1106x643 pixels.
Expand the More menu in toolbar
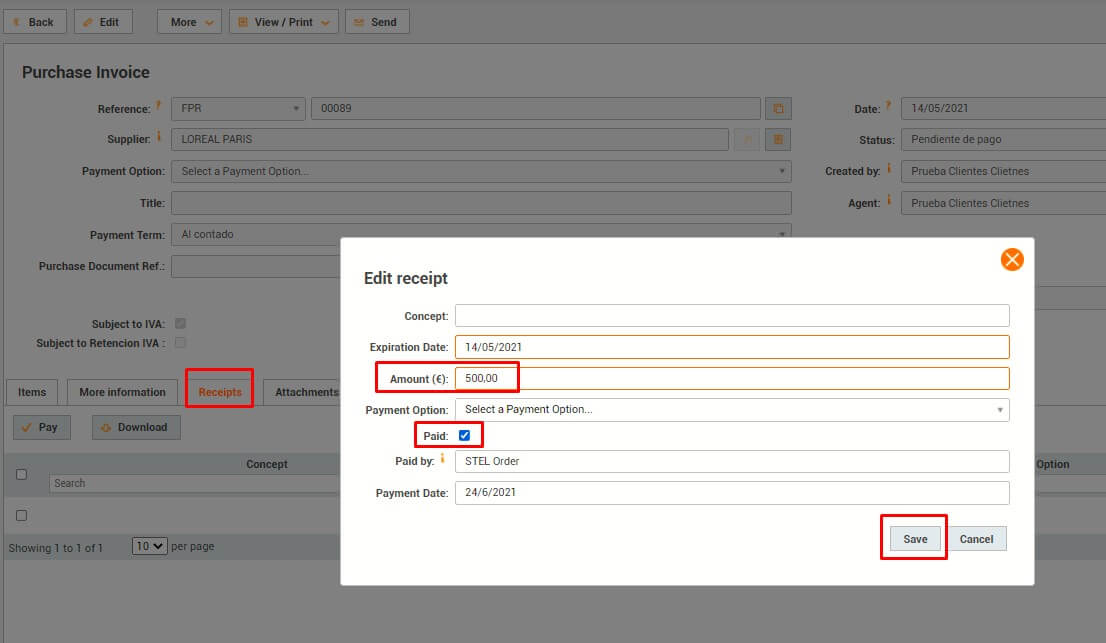click(189, 22)
